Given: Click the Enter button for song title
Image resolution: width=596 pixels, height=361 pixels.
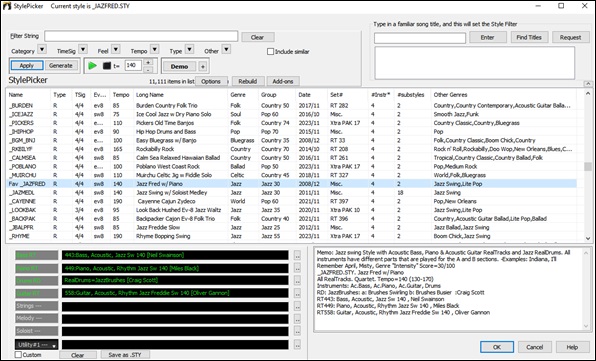Looking at the screenshot, I should click(x=488, y=37).
